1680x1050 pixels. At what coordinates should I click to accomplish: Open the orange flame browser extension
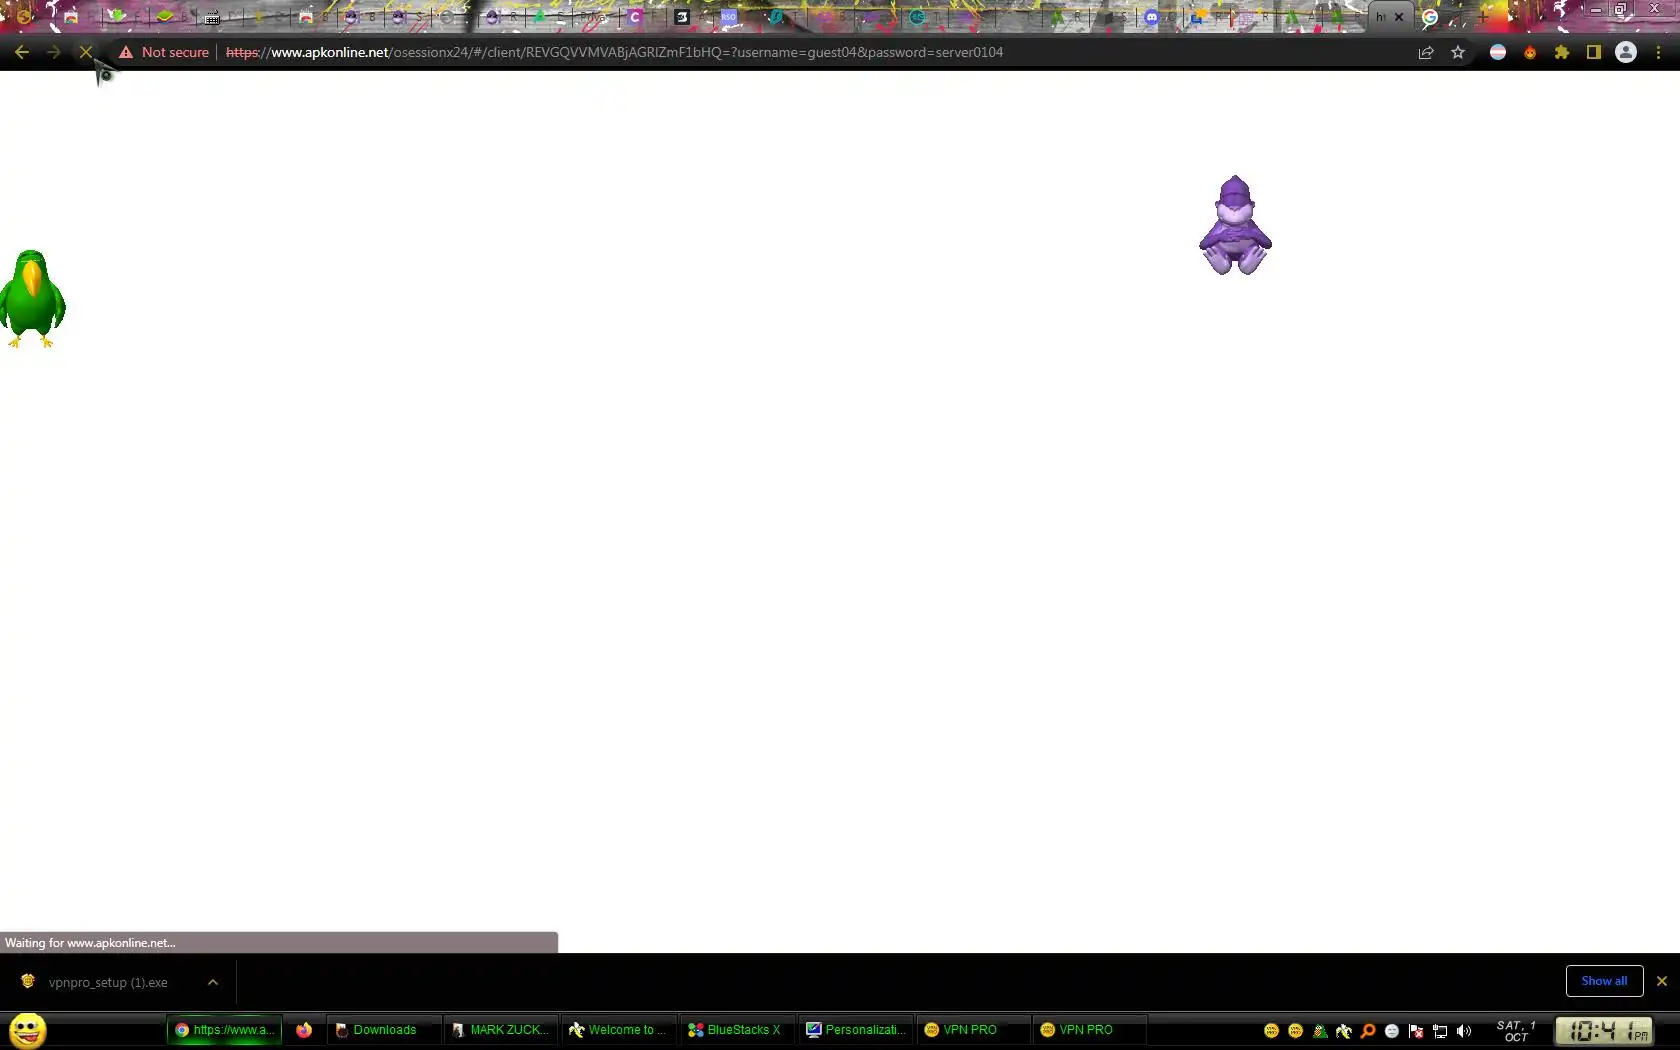(1530, 52)
